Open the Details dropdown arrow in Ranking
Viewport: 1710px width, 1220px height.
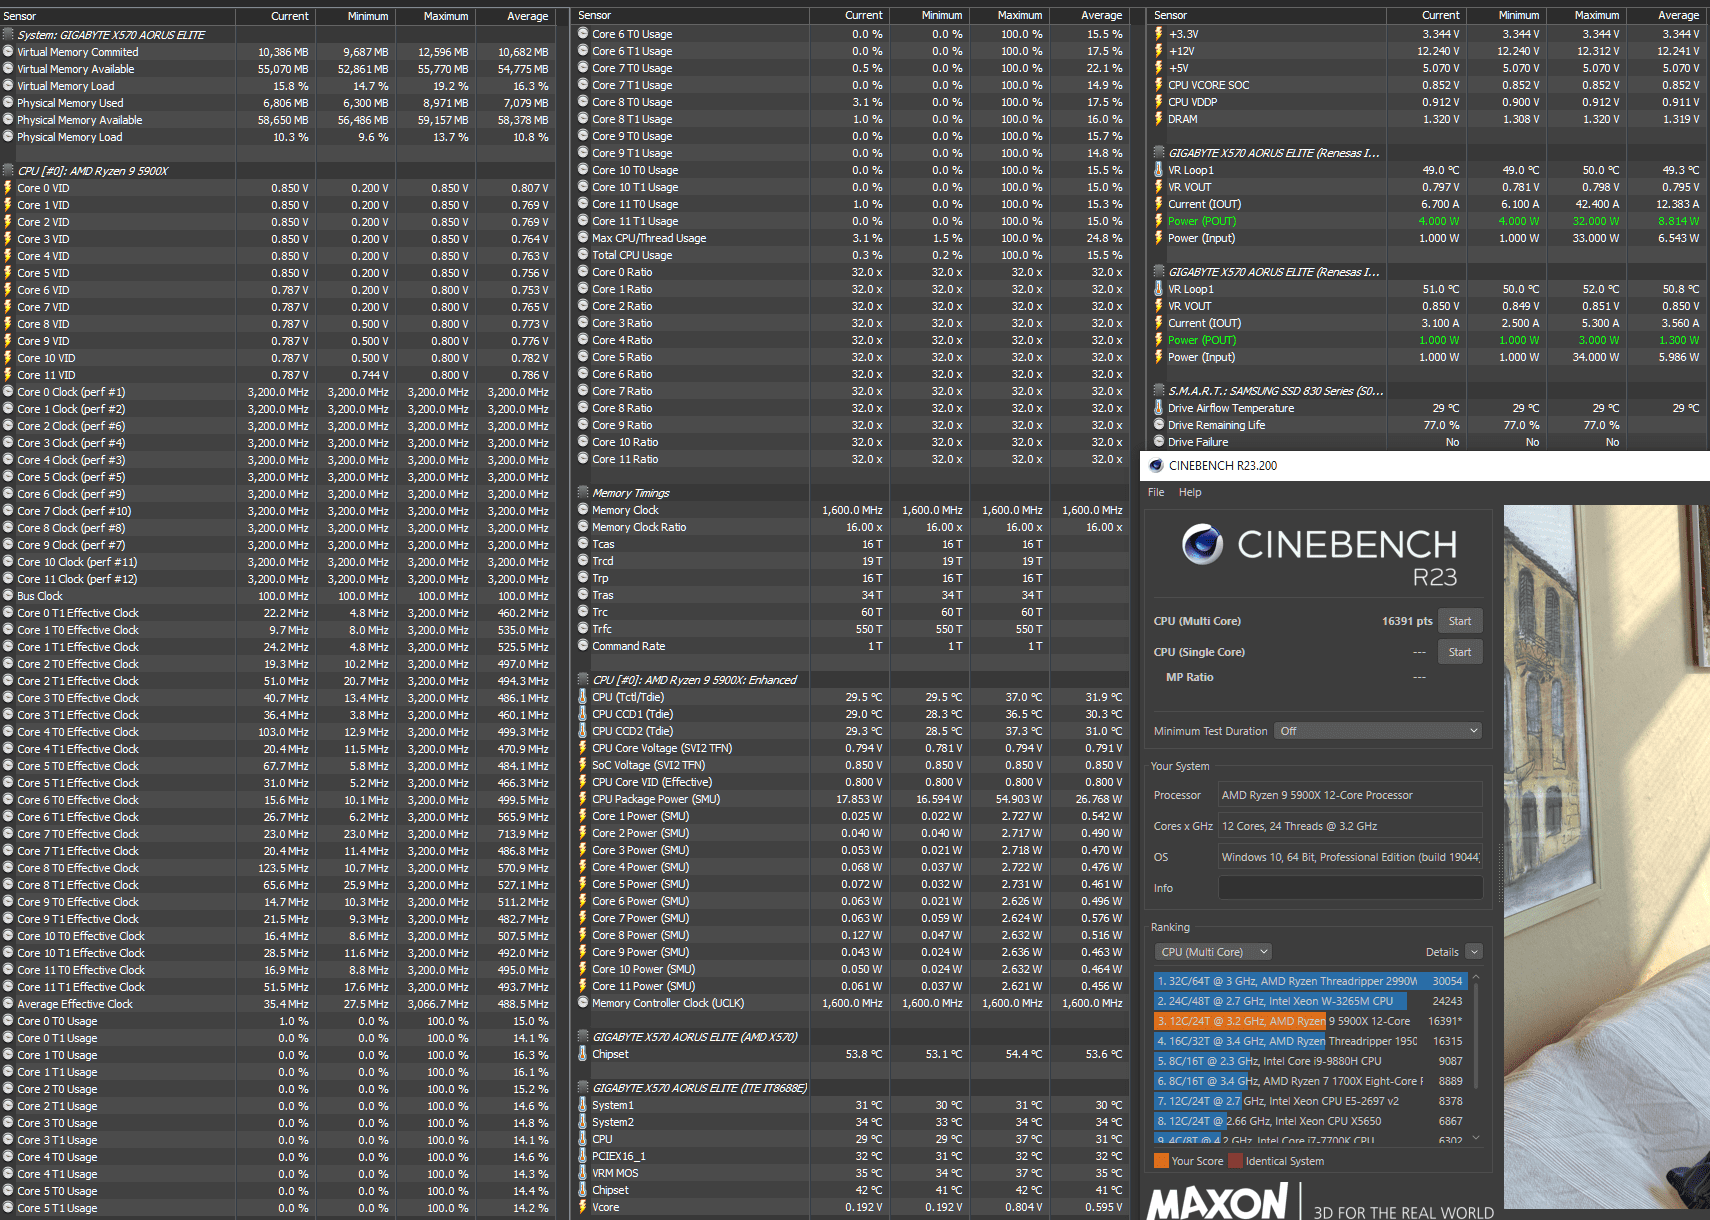1474,952
